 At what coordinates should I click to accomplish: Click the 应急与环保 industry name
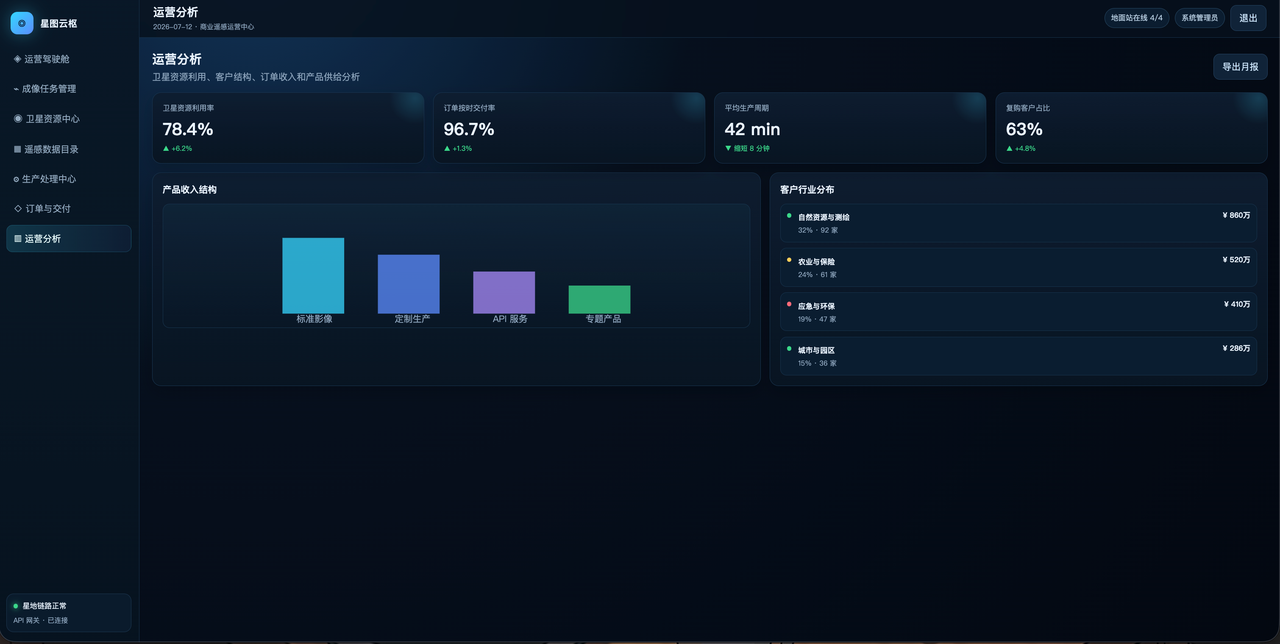coord(816,306)
